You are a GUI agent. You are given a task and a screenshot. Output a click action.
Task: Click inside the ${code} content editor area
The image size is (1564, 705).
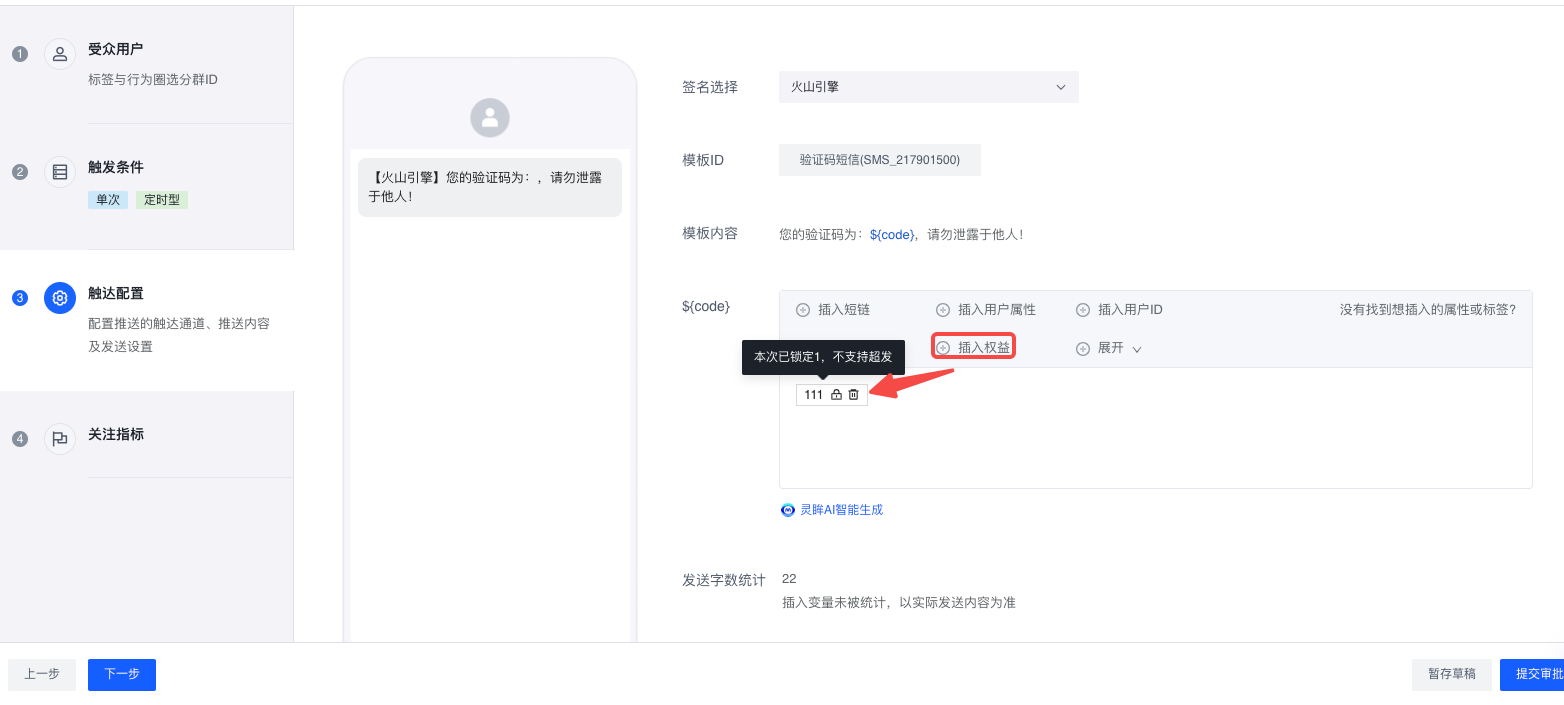pyautogui.click(x=1155, y=440)
